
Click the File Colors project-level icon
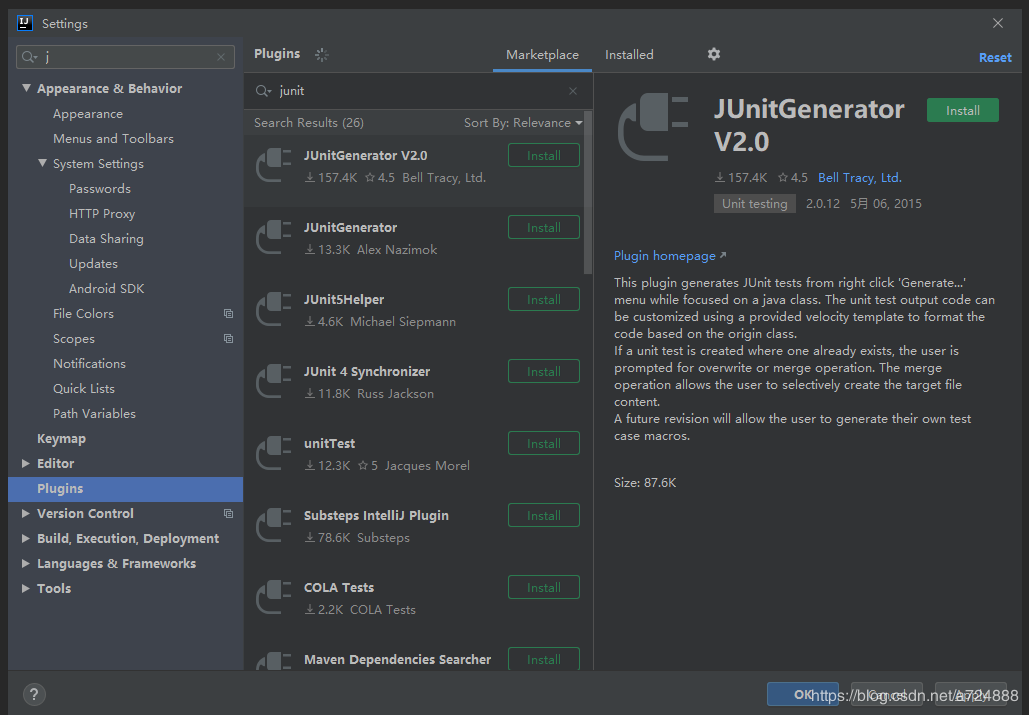(228, 314)
